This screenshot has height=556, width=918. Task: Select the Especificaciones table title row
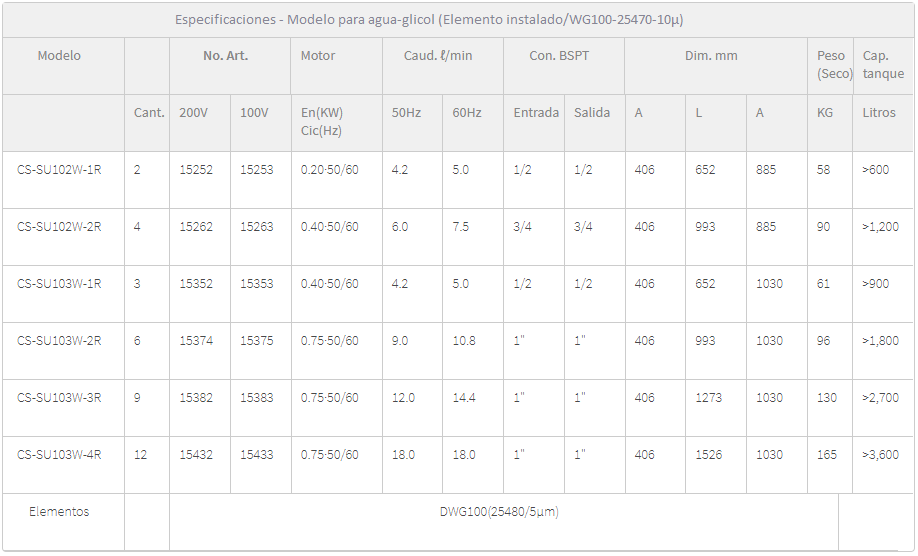(429, 20)
